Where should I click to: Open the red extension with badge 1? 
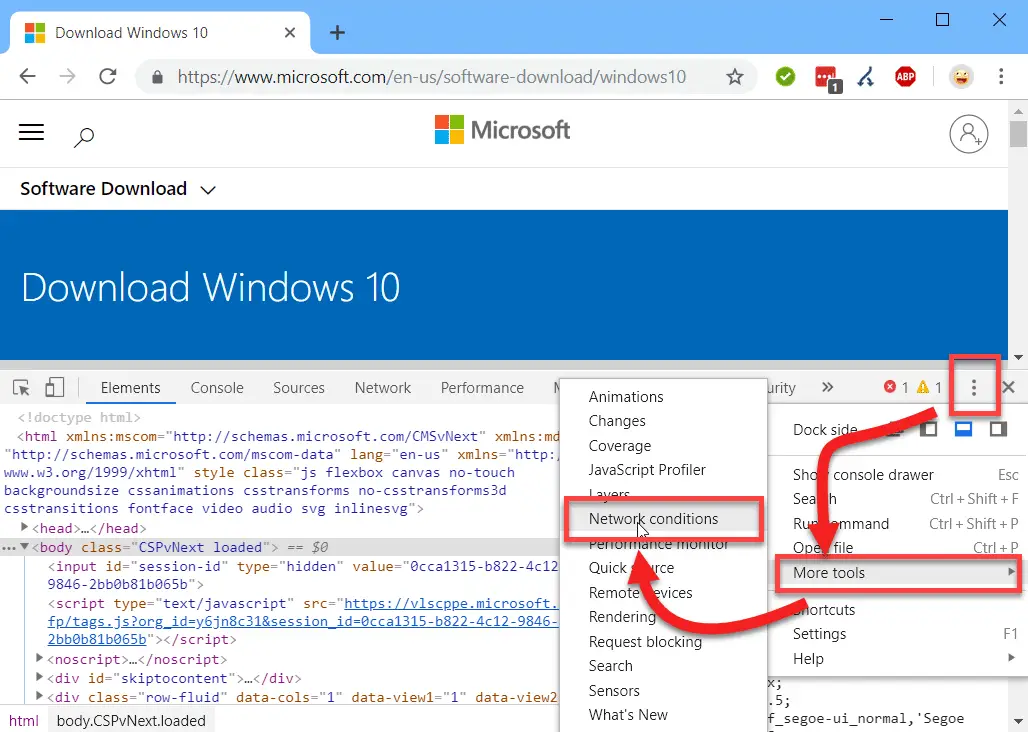click(827, 78)
